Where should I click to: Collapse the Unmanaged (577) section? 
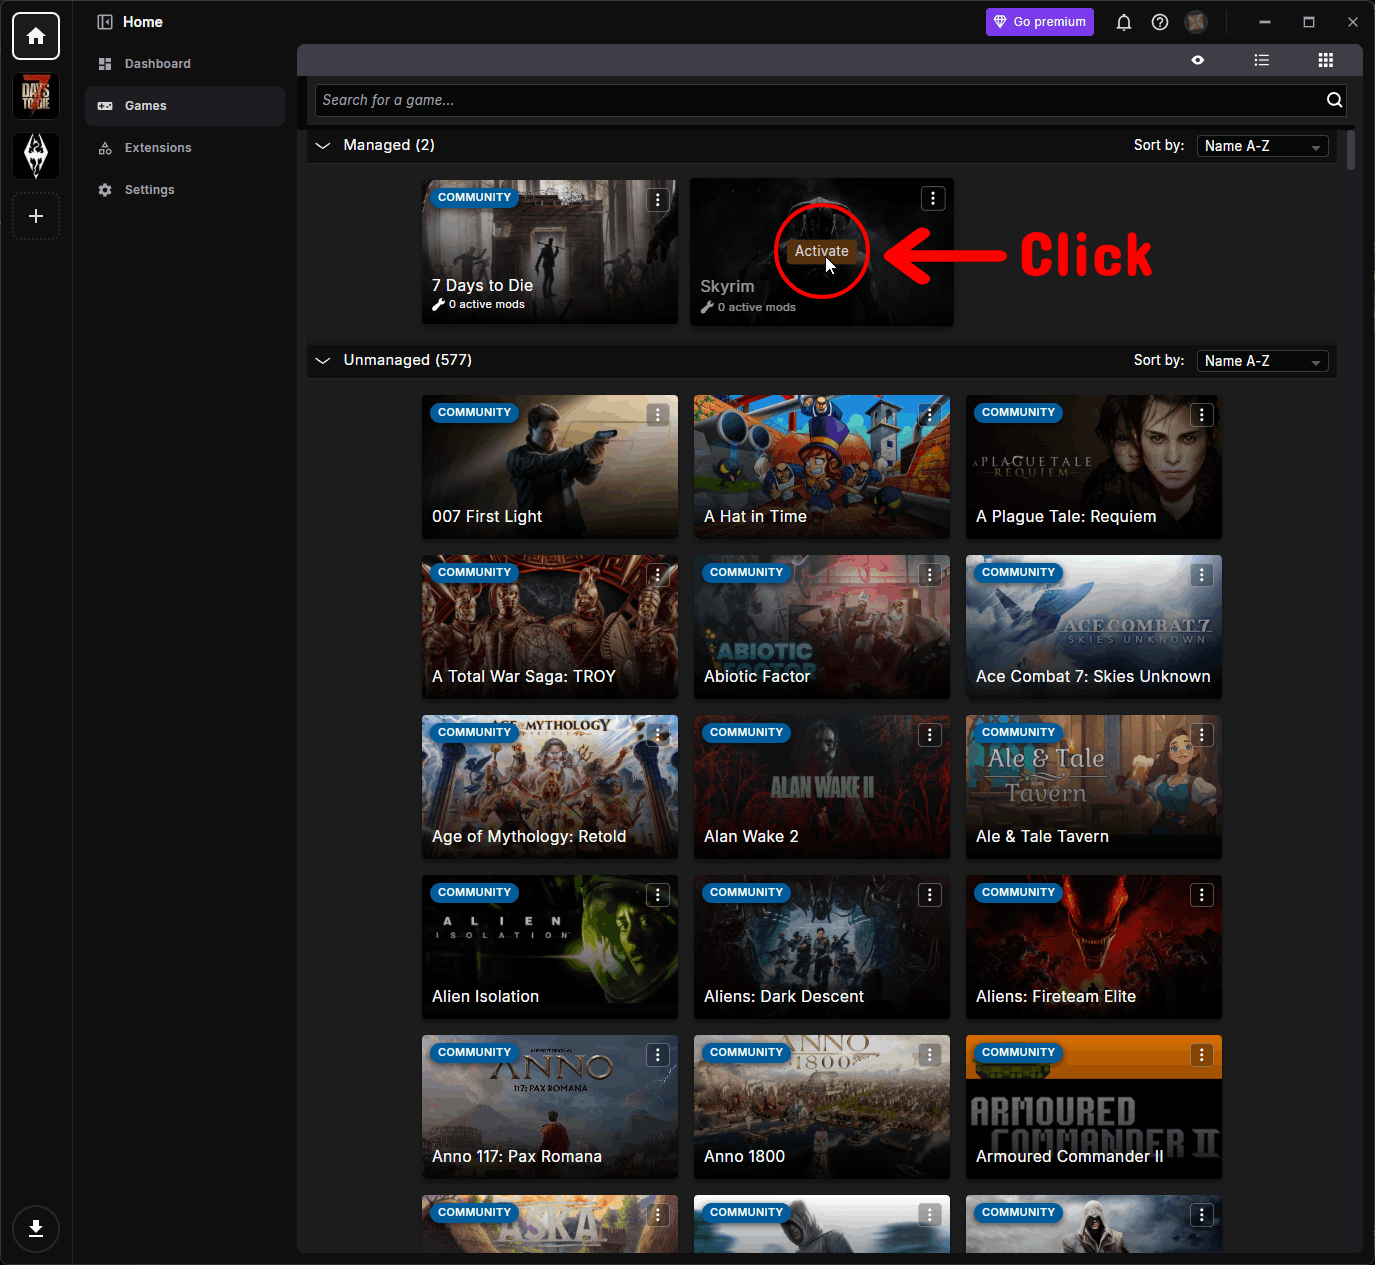click(323, 361)
